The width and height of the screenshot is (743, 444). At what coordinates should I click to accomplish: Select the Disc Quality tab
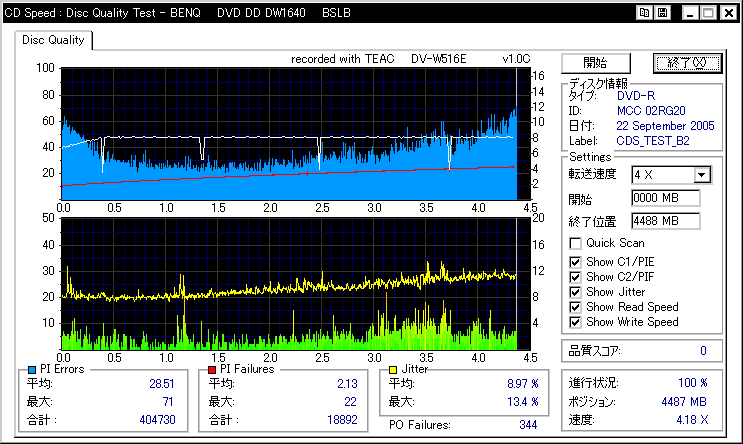click(53, 40)
